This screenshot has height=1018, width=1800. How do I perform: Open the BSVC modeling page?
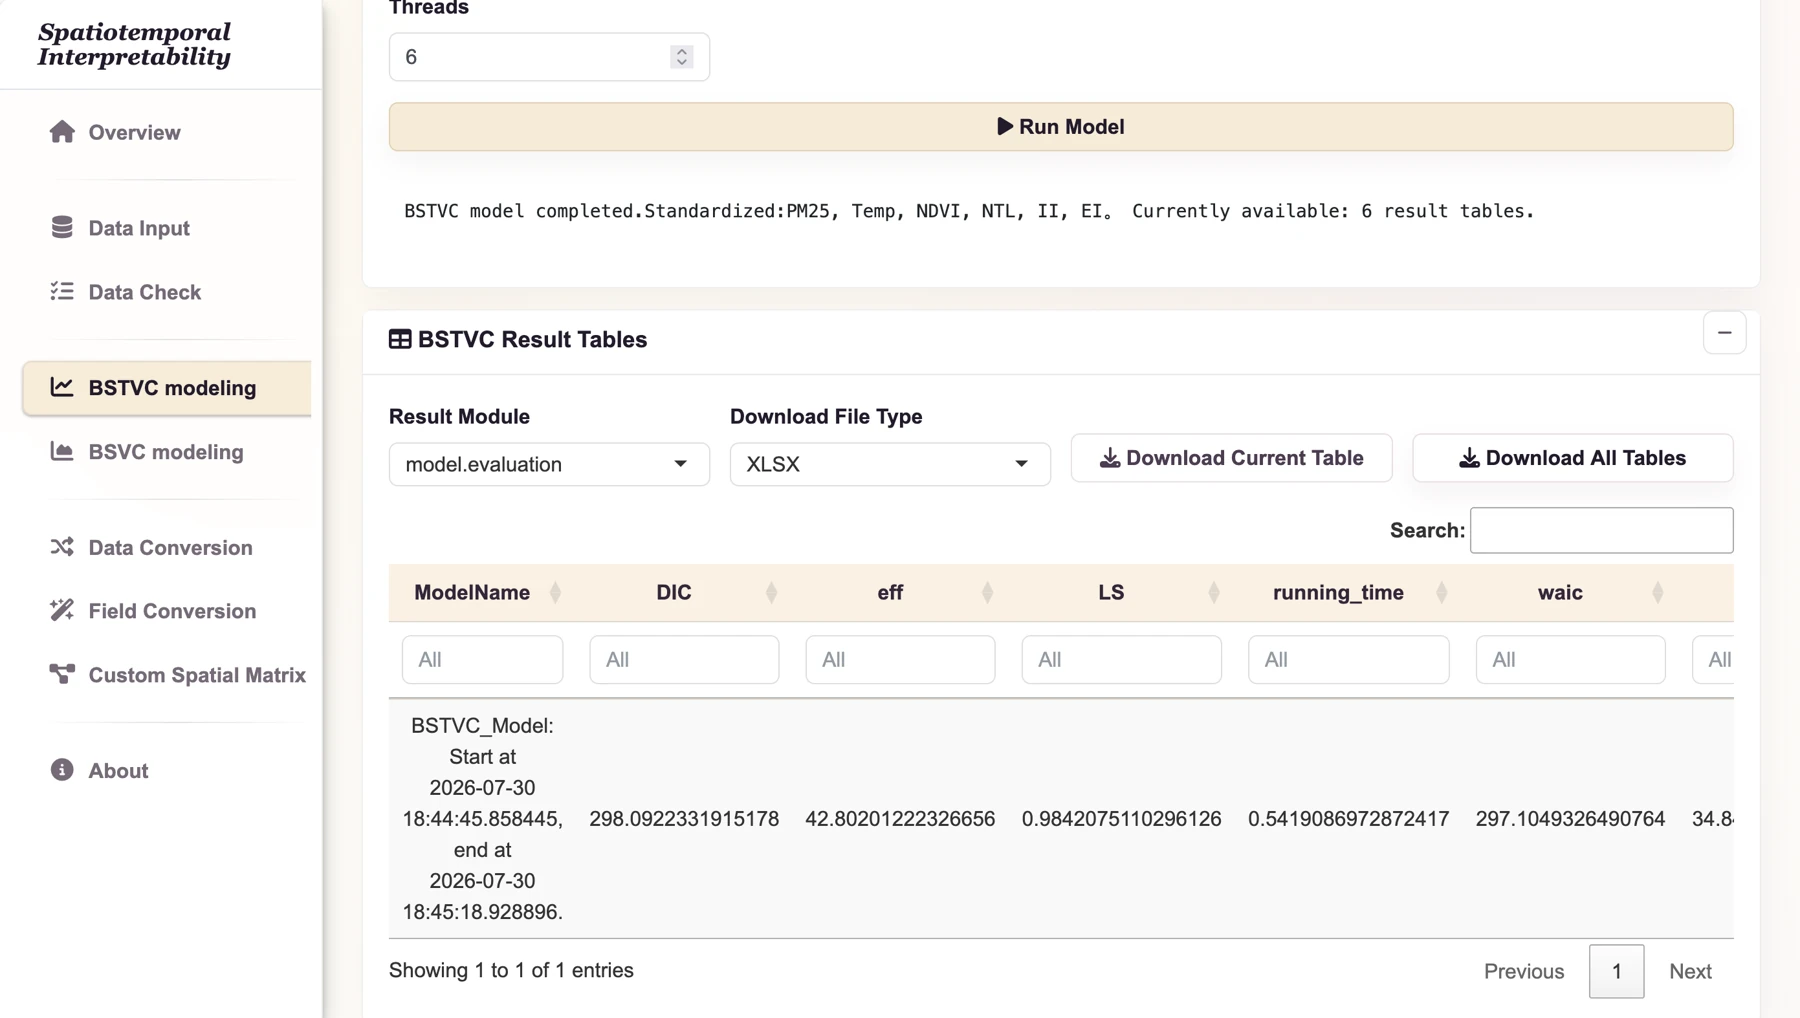pyautogui.click(x=166, y=452)
